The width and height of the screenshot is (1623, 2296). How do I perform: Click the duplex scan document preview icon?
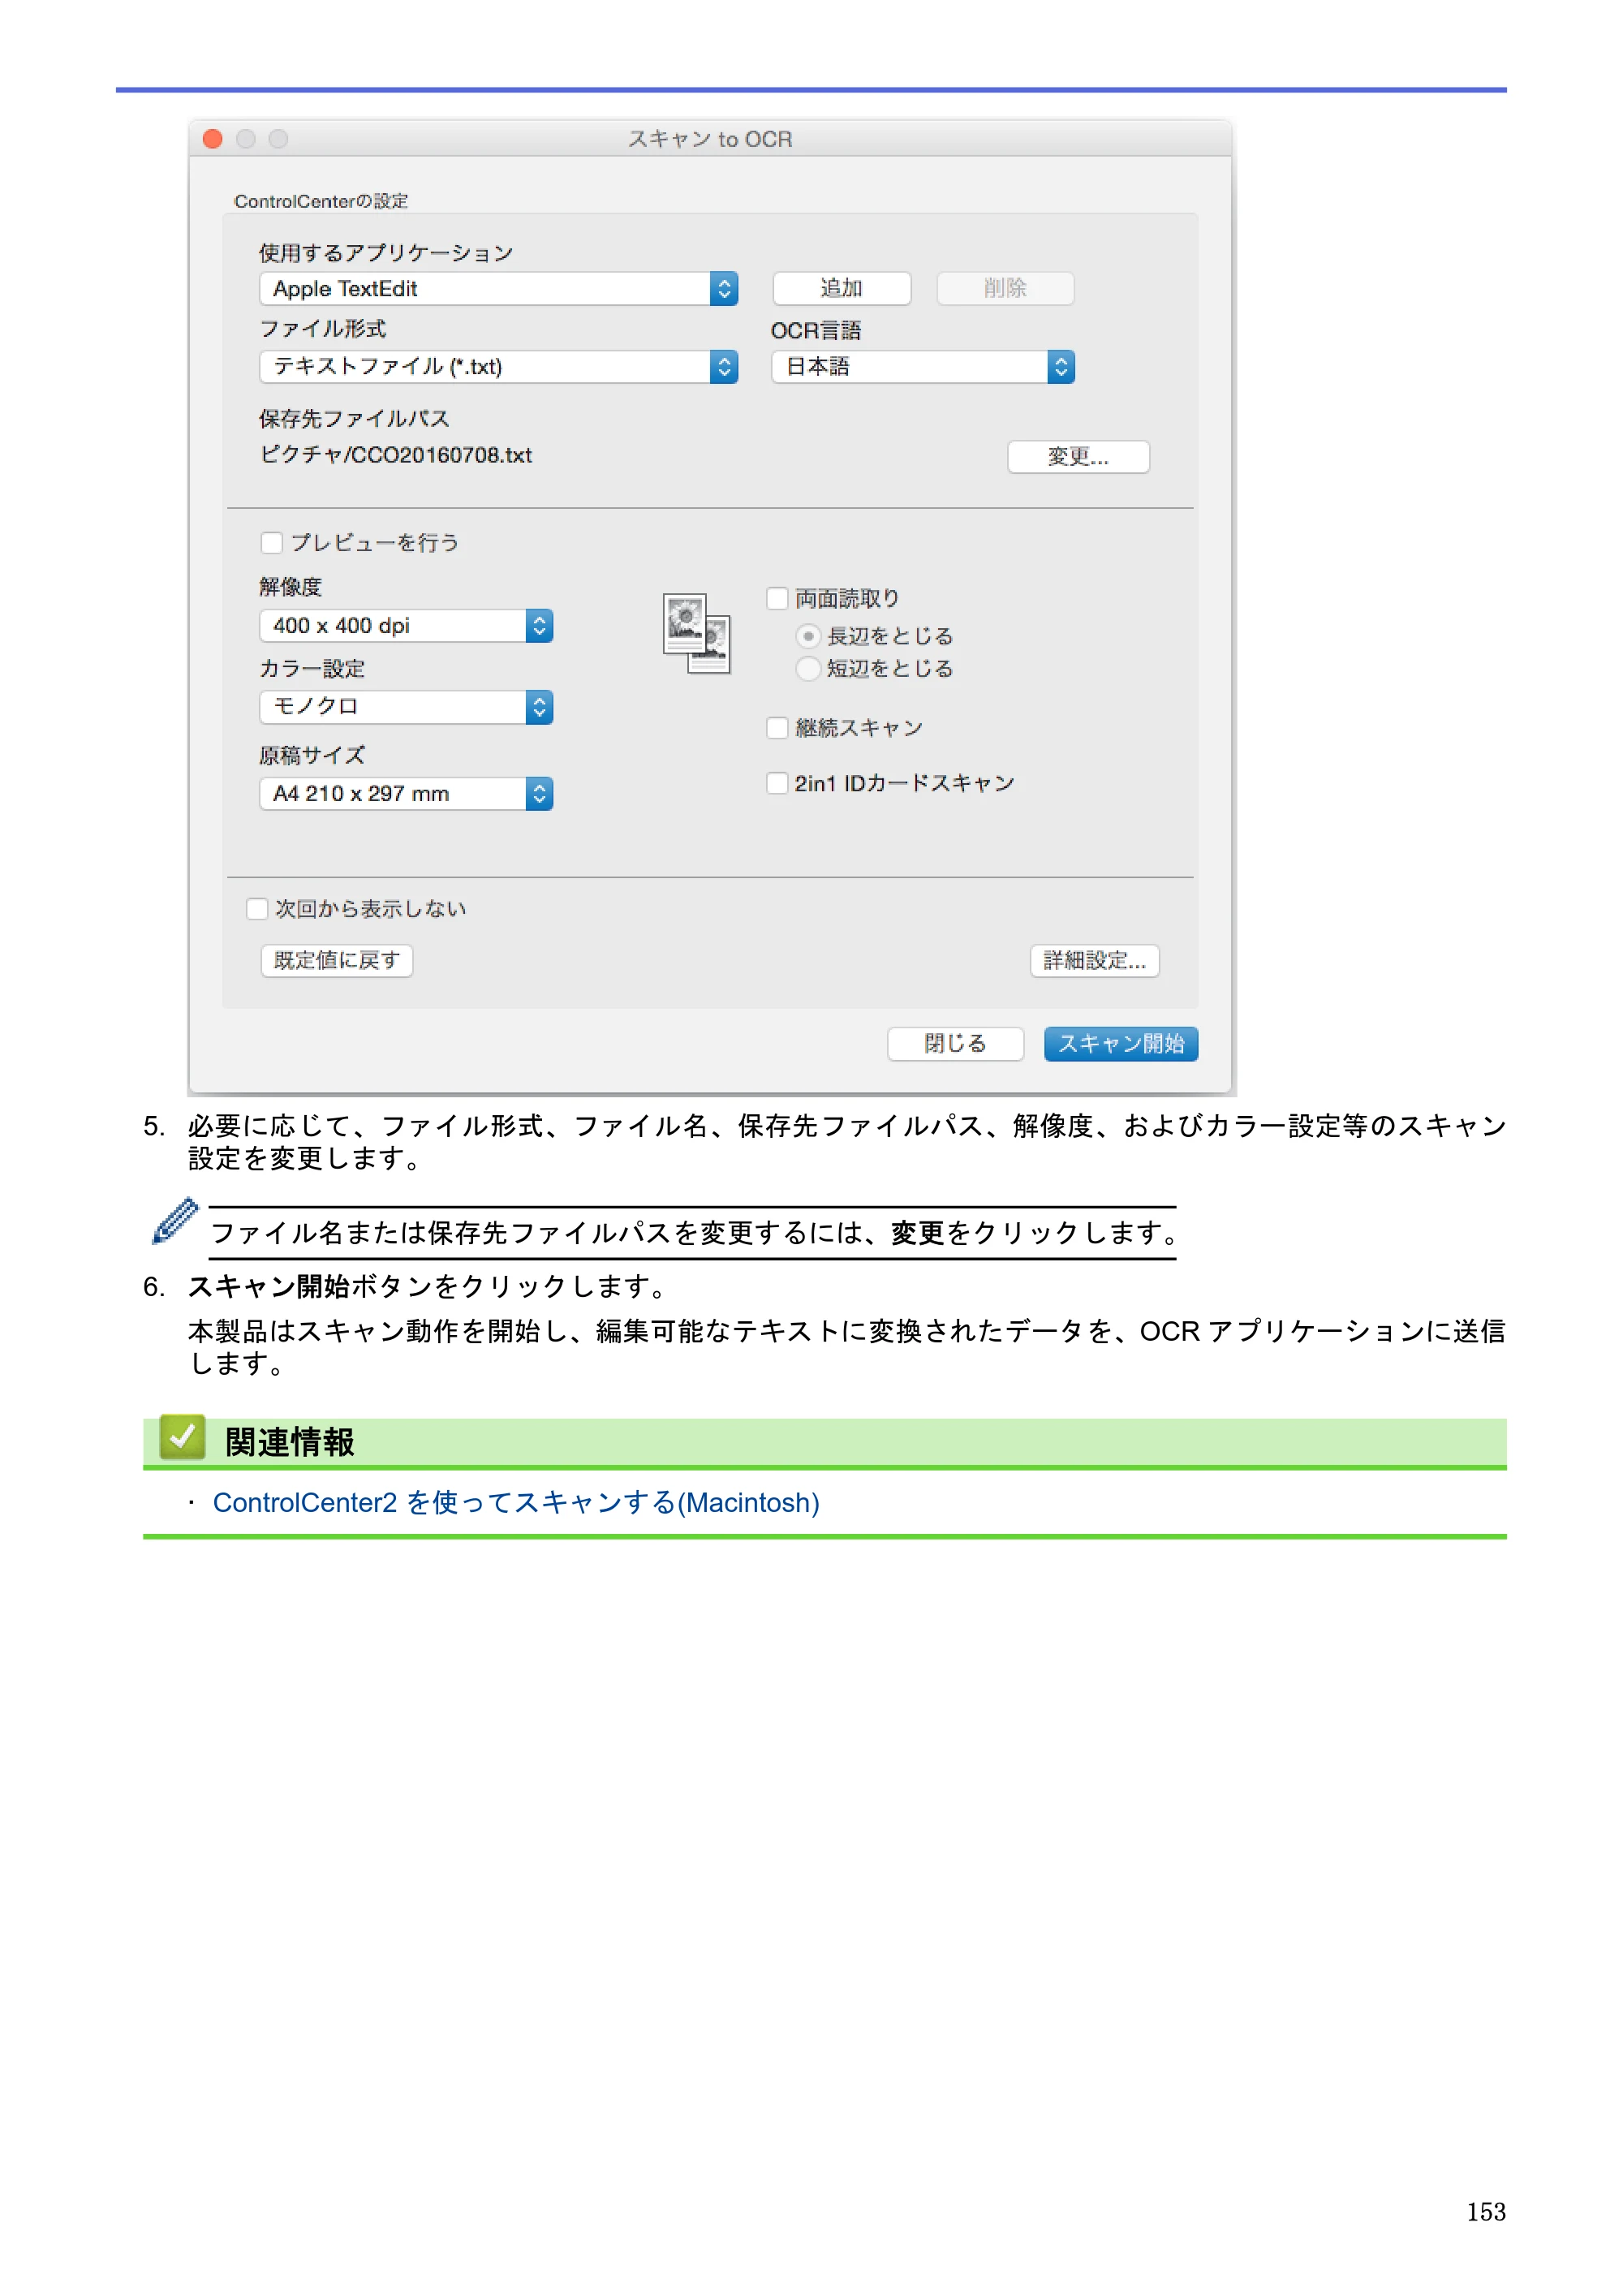(696, 633)
